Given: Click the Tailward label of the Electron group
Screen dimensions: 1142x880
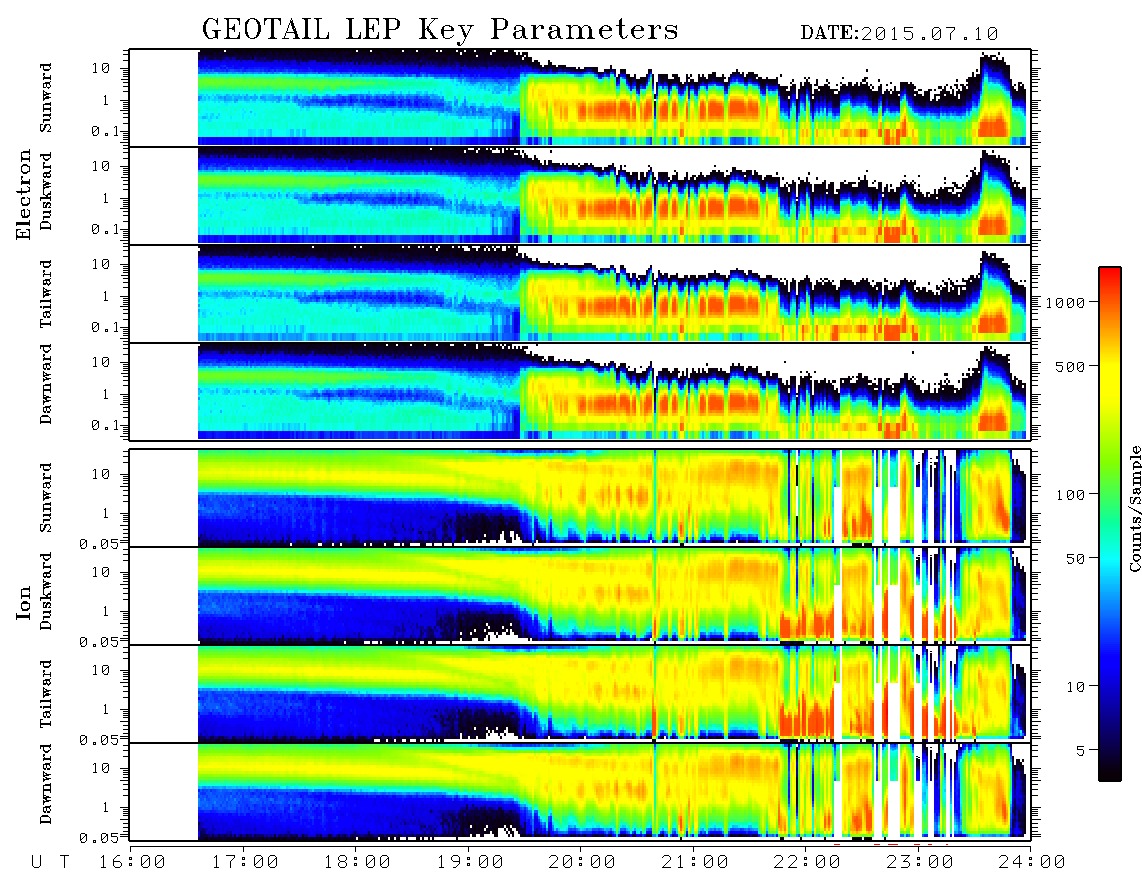Looking at the screenshot, I should [46, 294].
